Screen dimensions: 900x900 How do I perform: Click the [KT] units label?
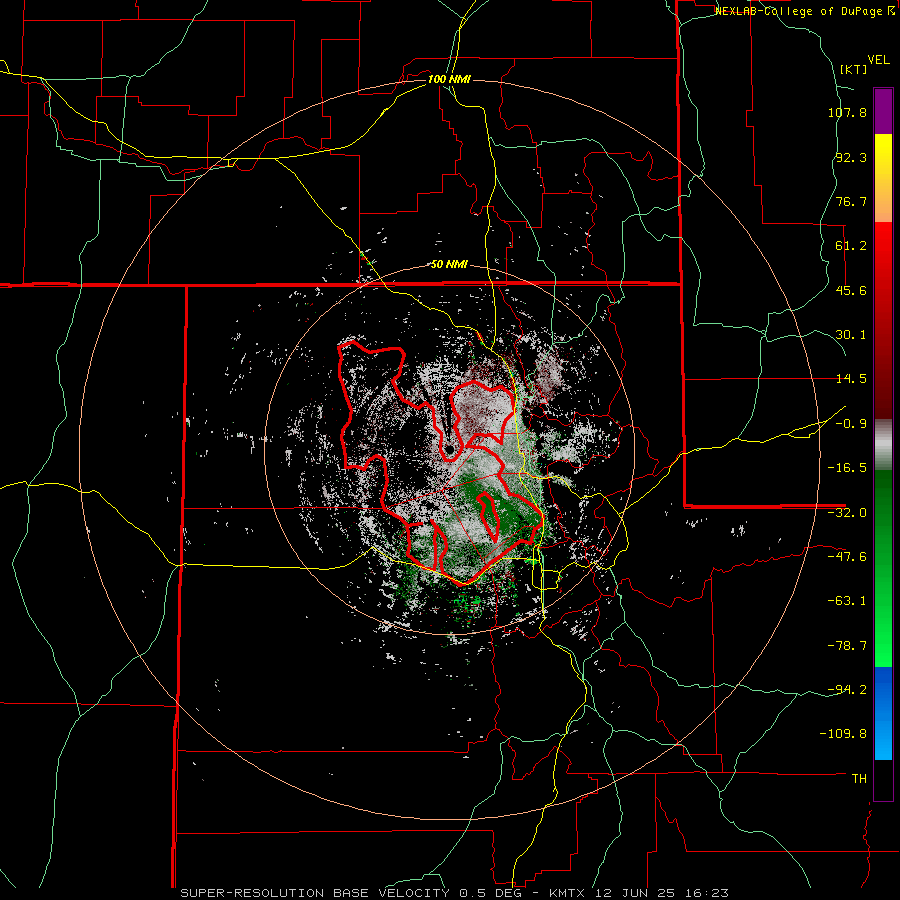tap(853, 69)
